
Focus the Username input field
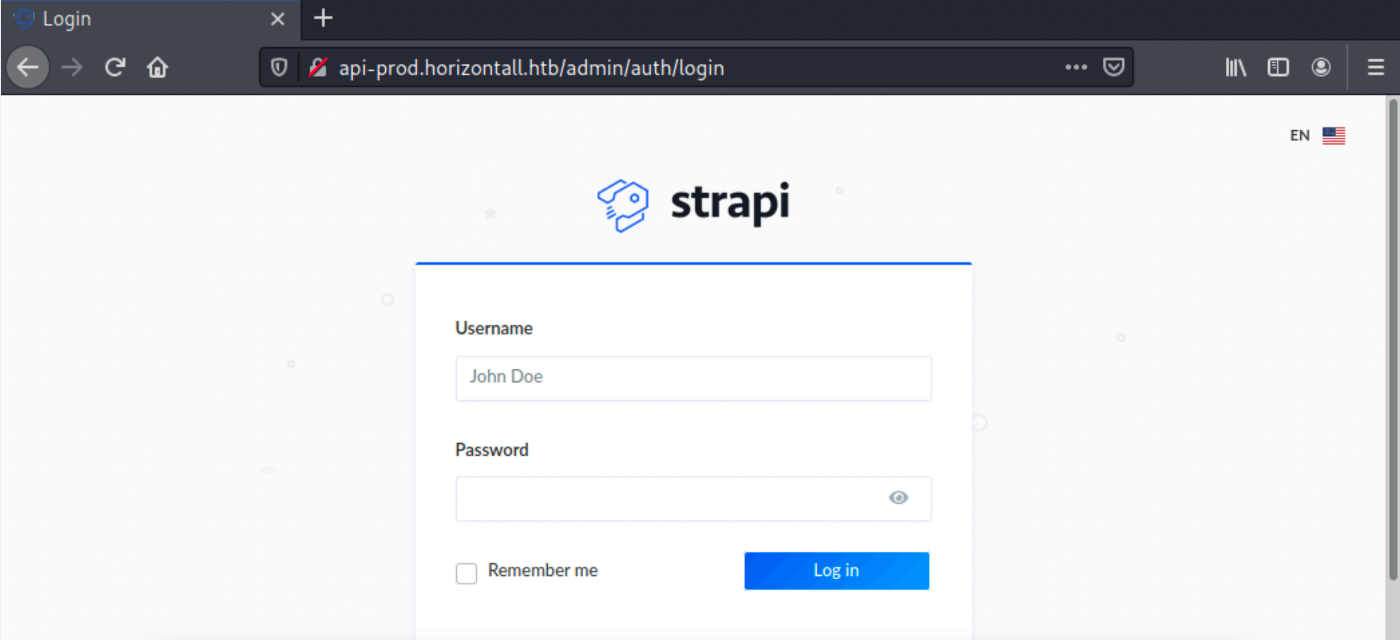pos(694,378)
